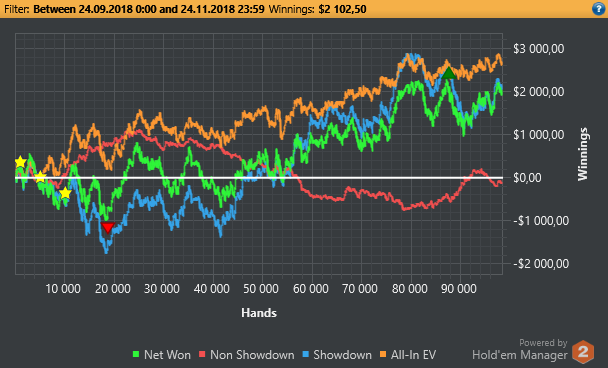The height and width of the screenshot is (368, 608).
Task: Toggle the All-In EV legend label
Action: 413,355
